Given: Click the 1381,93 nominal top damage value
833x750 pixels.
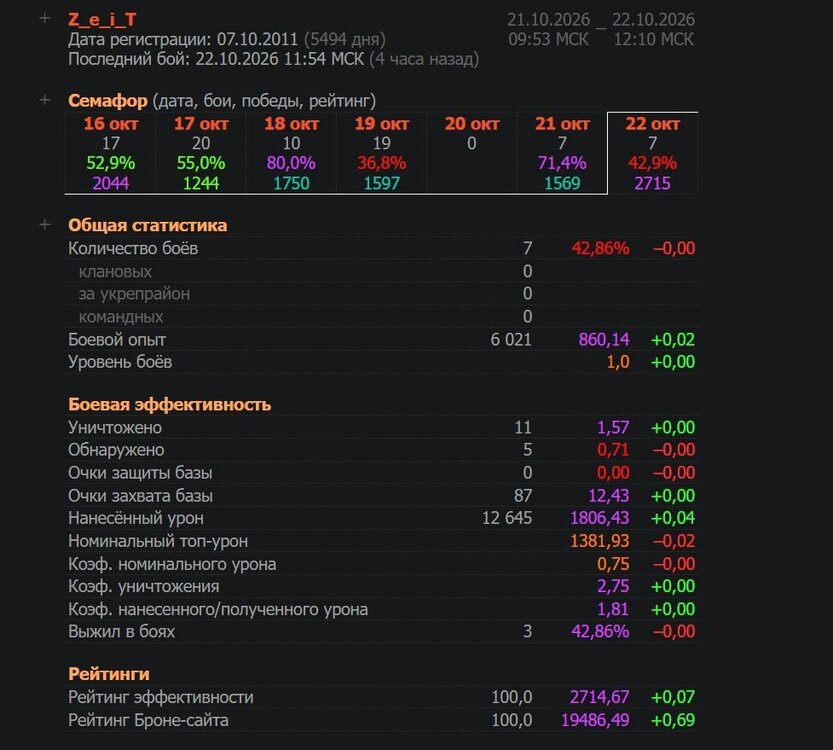Looking at the screenshot, I should point(600,541).
